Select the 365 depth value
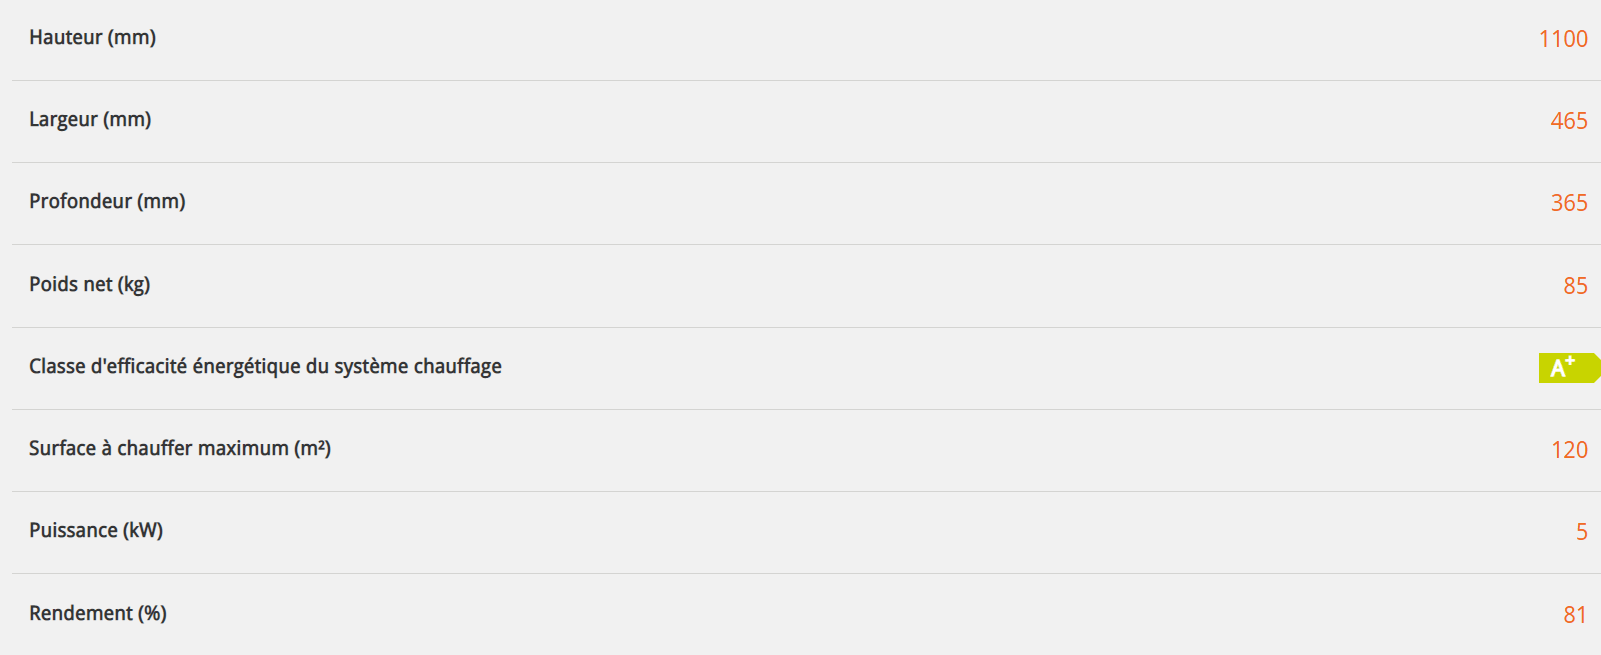The width and height of the screenshot is (1601, 655). click(1568, 203)
